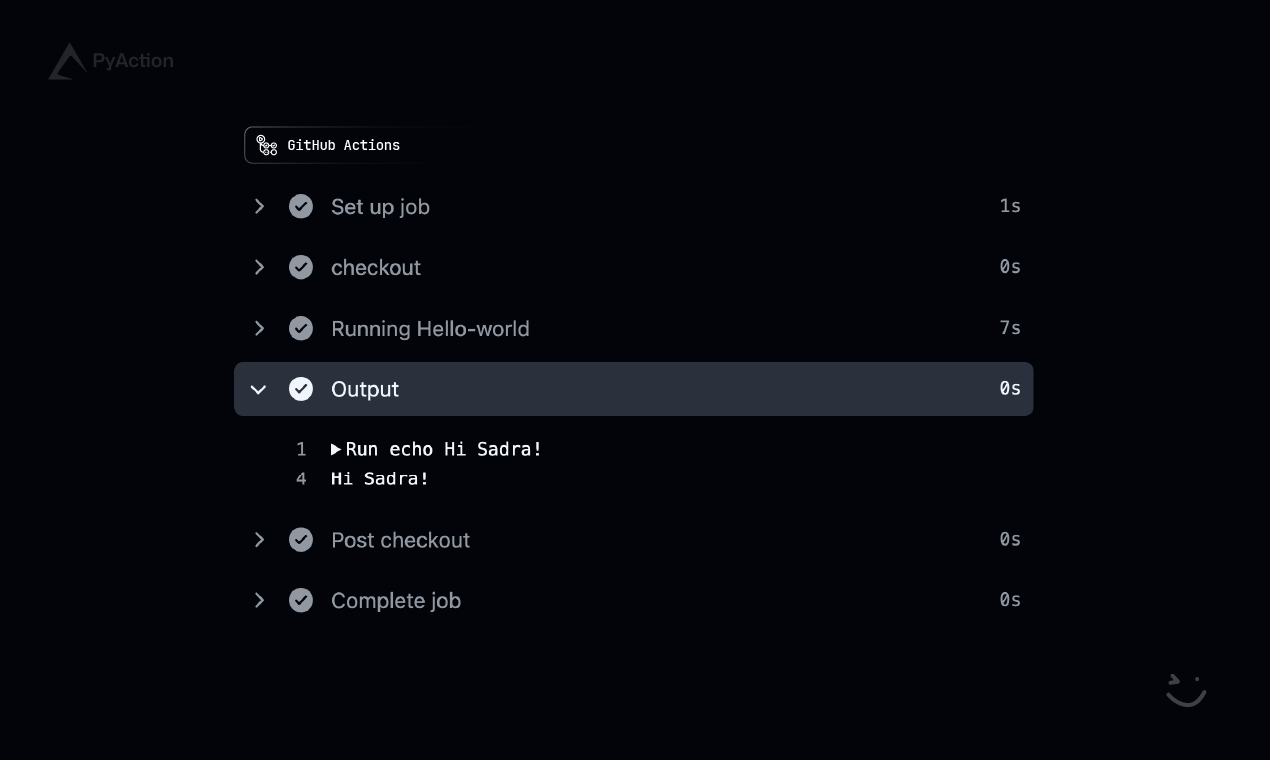Click the Set up job success checkmark
1270x760 pixels.
click(301, 206)
